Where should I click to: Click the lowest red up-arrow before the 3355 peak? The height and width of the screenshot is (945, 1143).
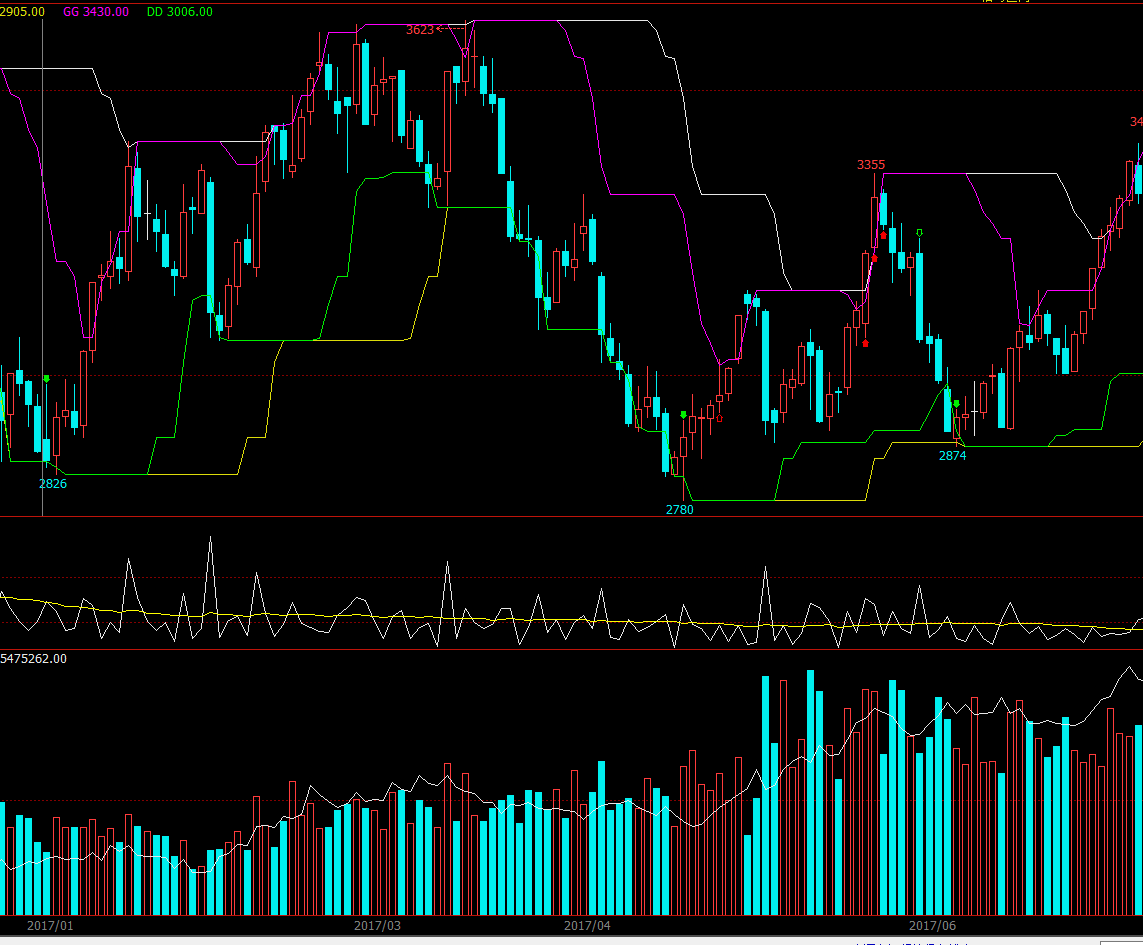[865, 343]
